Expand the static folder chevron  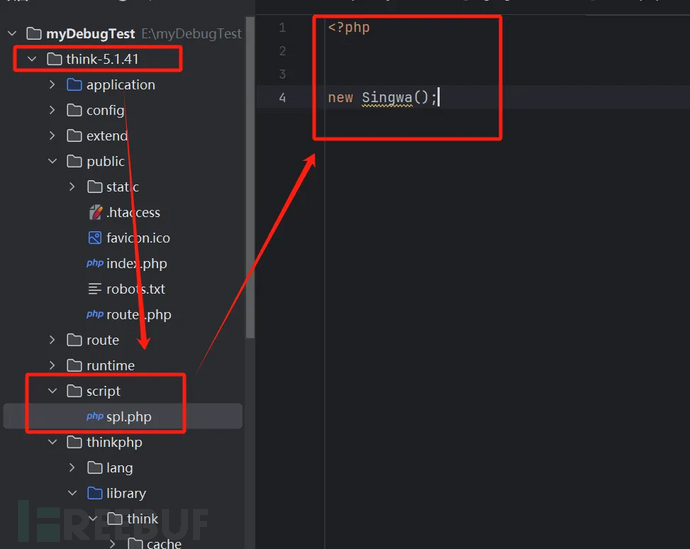[72, 187]
